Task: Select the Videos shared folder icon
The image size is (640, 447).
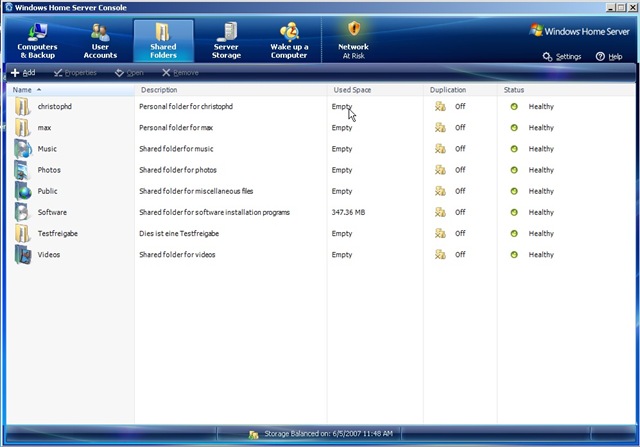Action: coord(22,255)
